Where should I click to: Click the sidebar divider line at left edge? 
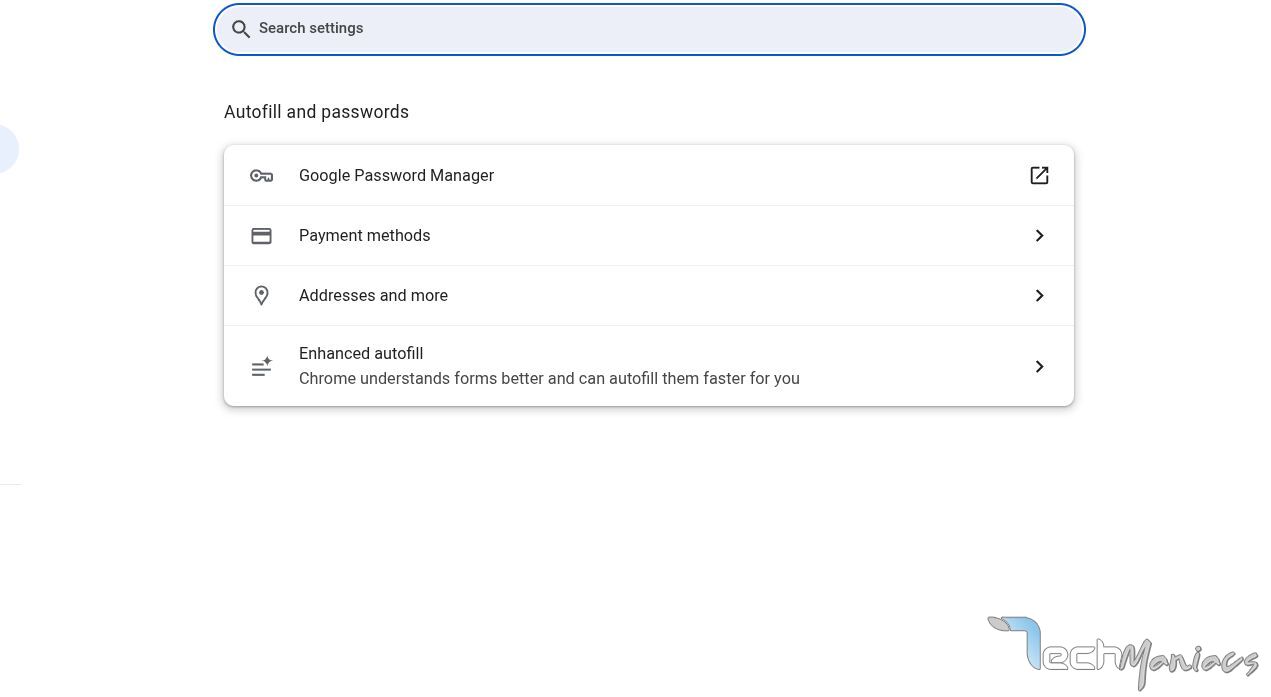click(x=10, y=484)
